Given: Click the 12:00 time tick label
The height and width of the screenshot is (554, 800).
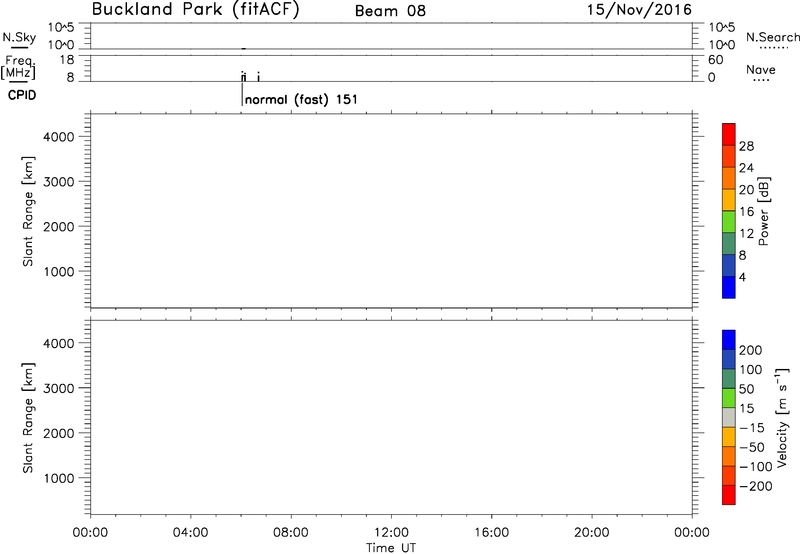Looking at the screenshot, I should (x=391, y=533).
